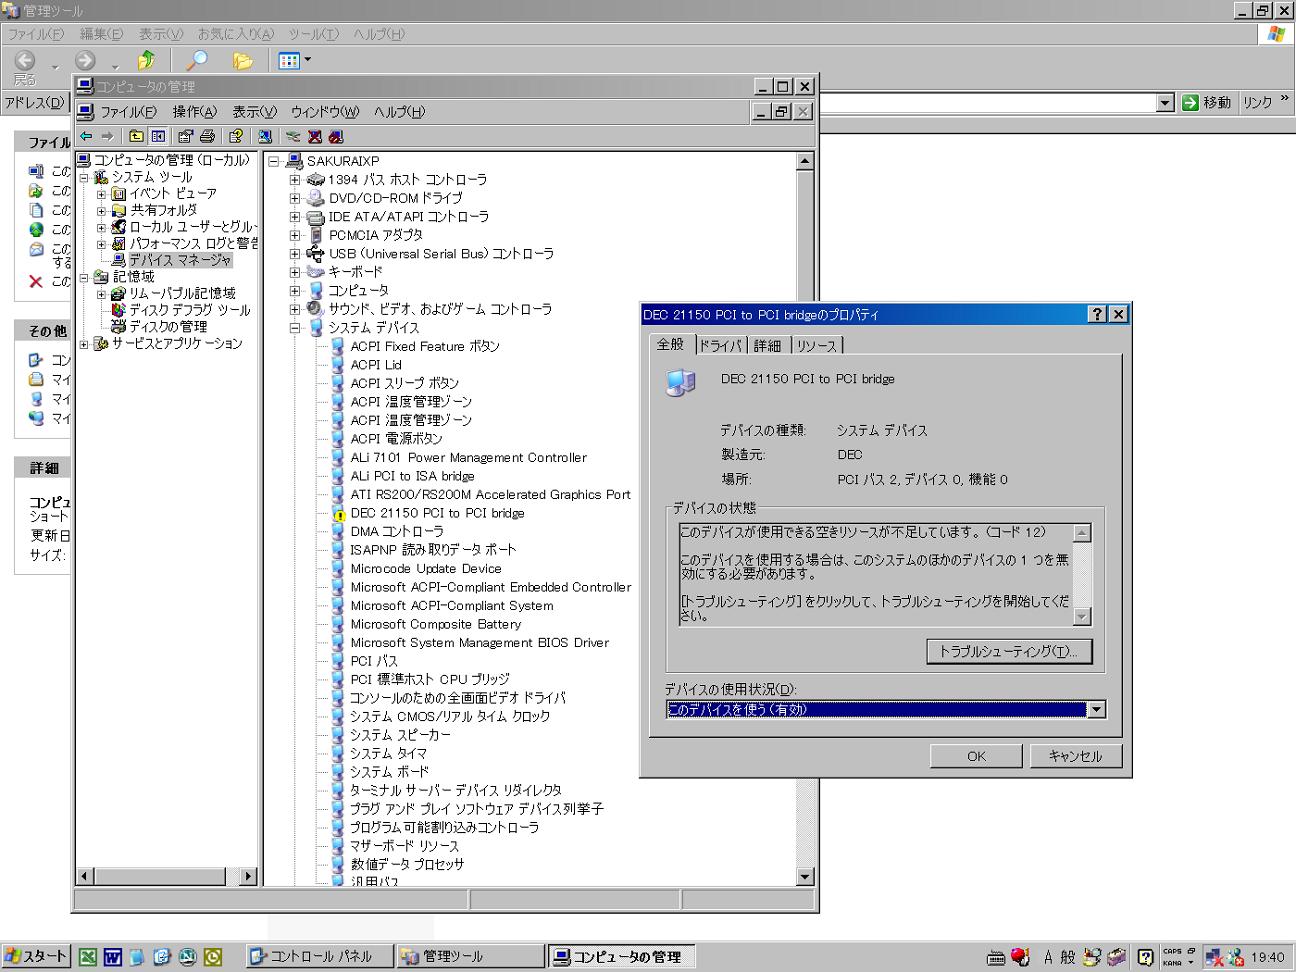Expand サービスとアプリケーション node
Image resolution: width=1296 pixels, height=972 pixels.
click(85, 344)
